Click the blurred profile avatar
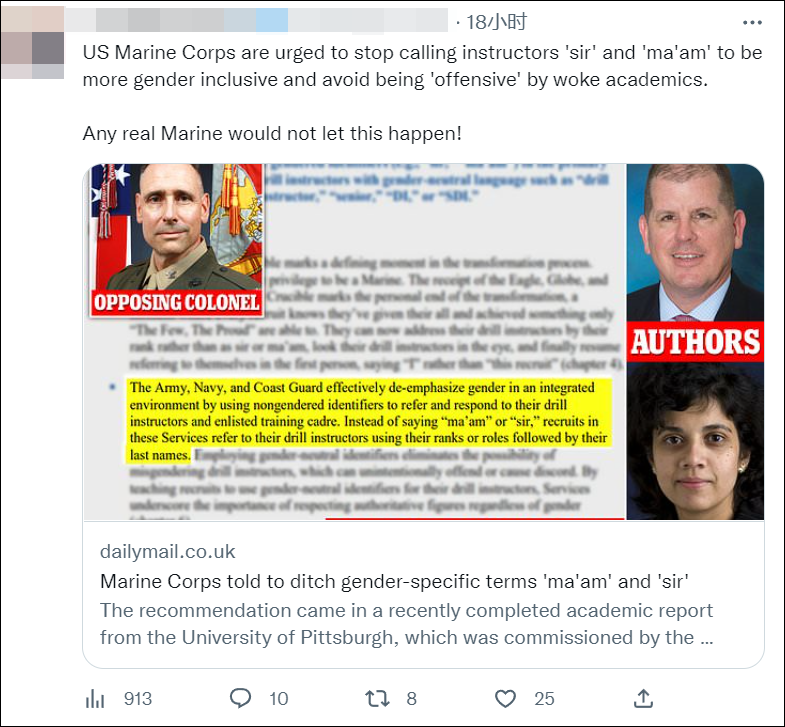The height and width of the screenshot is (727, 785). point(33,43)
